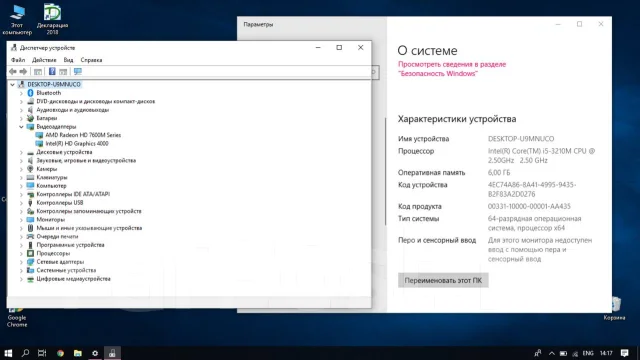The width and height of the screenshot is (640, 360).
Task: Click the Мыши и иные указывающие устройства icon
Action: pyautogui.click(x=30, y=228)
